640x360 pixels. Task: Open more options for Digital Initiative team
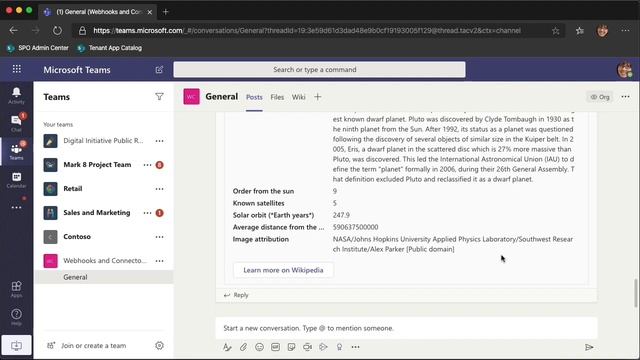pyautogui.click(x=159, y=141)
